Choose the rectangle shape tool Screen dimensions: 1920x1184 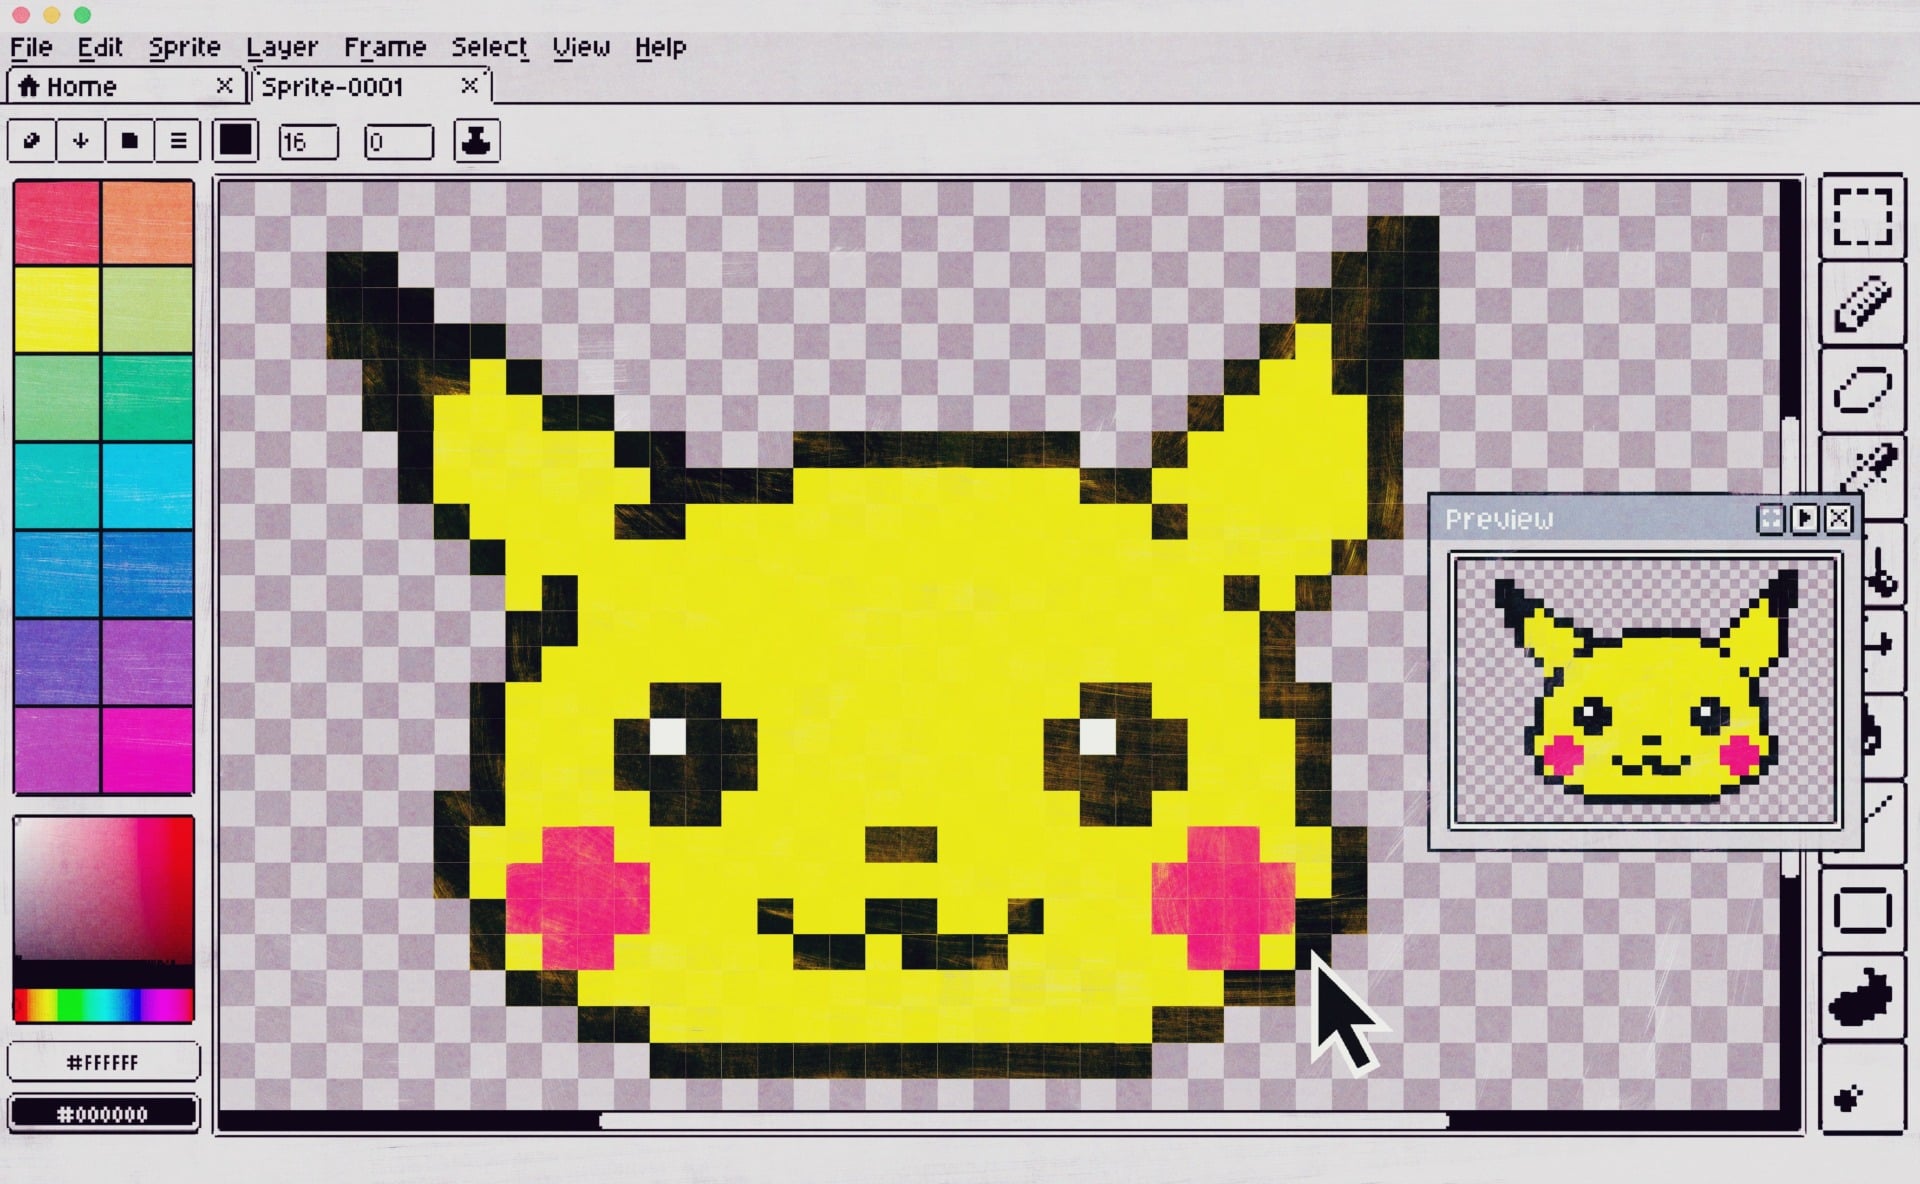click(1862, 911)
